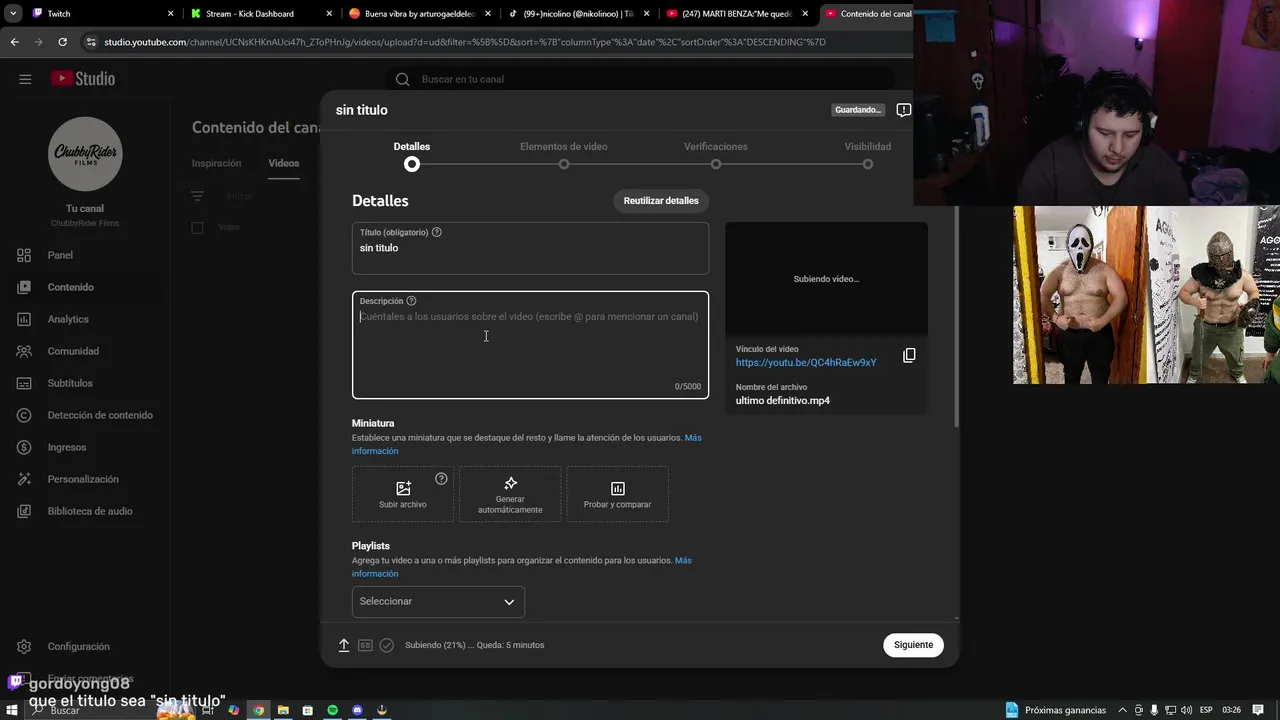1280x720 pixels.
Task: Click the Subiendo video preview thumbnail
Action: click(826, 279)
